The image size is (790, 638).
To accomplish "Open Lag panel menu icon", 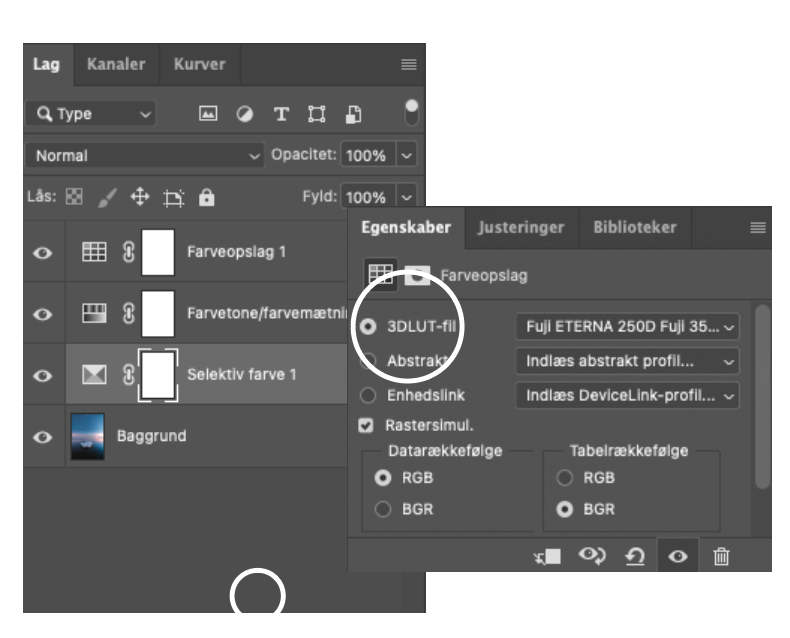I will [409, 64].
